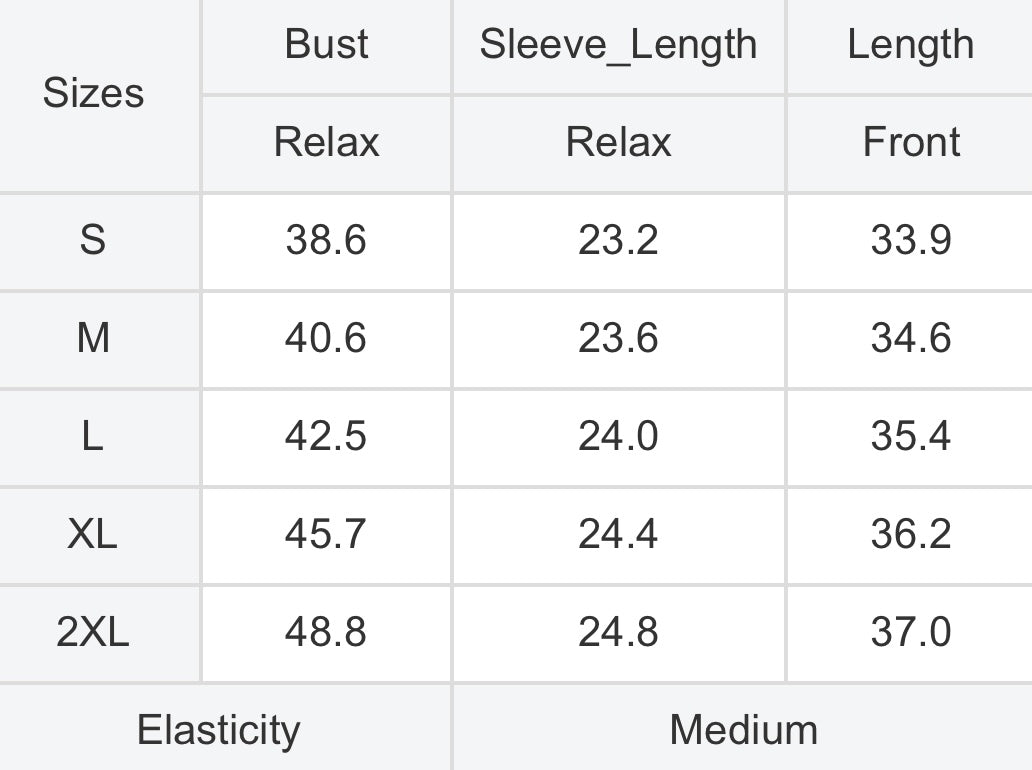Select front length value 36.2
Viewport: 1032px width, 770px height.
pyautogui.click(x=911, y=533)
